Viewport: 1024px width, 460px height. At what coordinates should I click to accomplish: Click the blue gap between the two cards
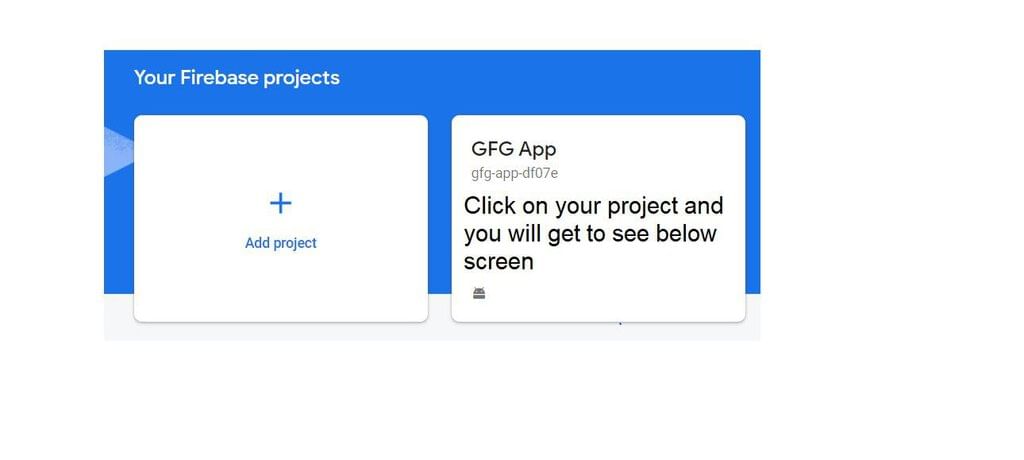coord(439,200)
